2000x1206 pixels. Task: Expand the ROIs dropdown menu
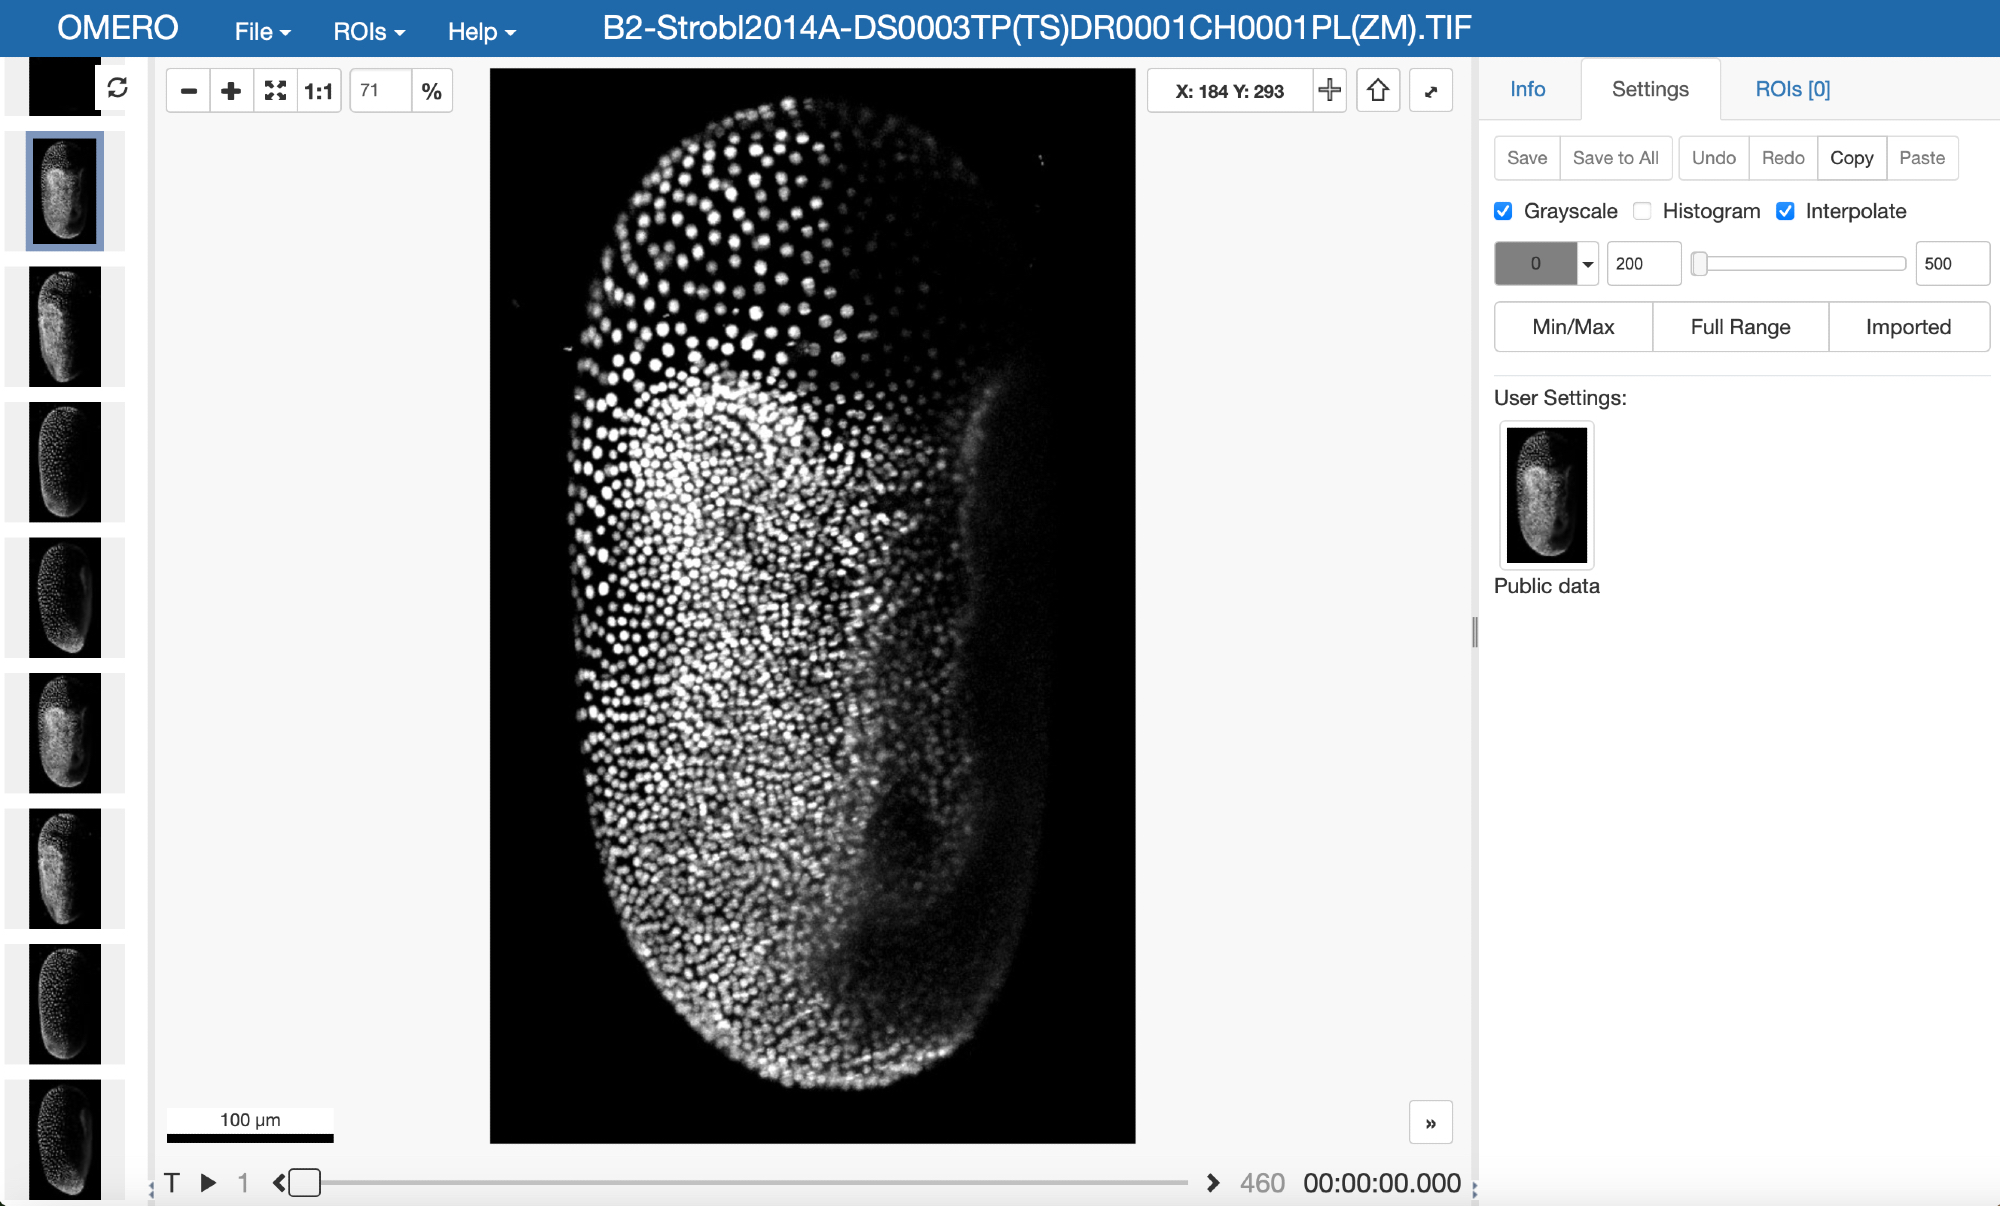[x=369, y=31]
